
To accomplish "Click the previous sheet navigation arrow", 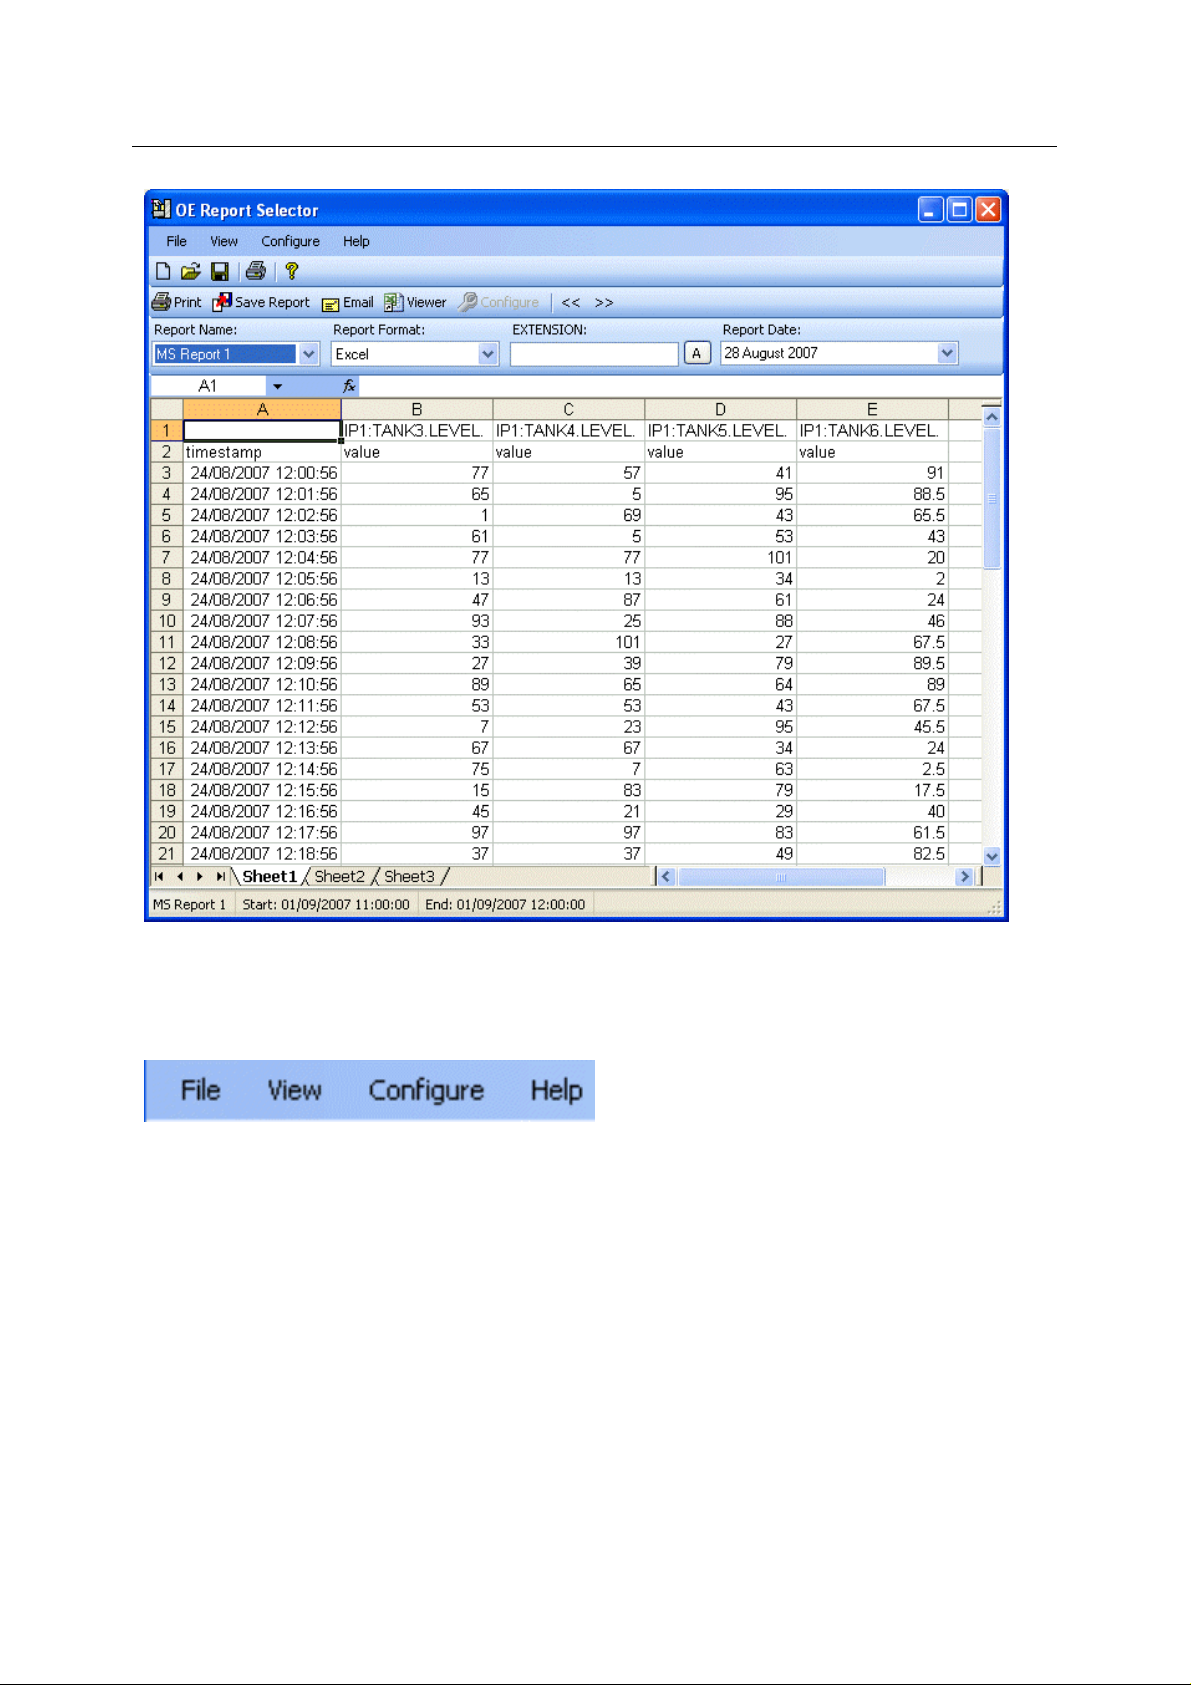I will pos(180,877).
